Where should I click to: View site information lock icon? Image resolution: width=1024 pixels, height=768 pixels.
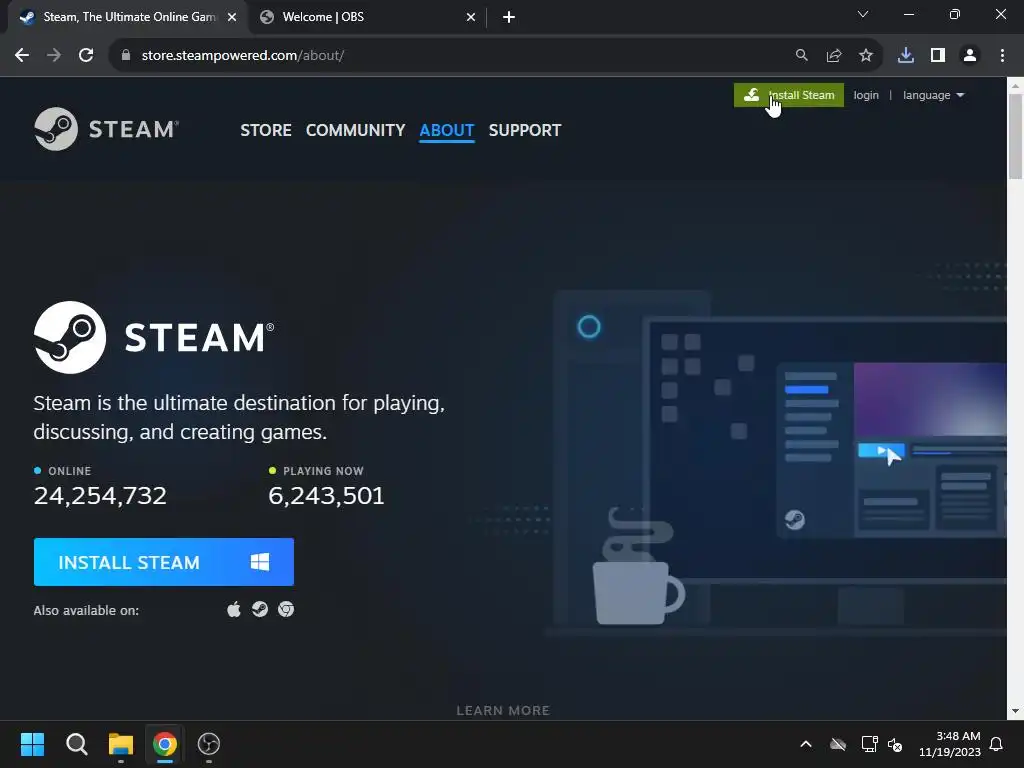[126, 56]
